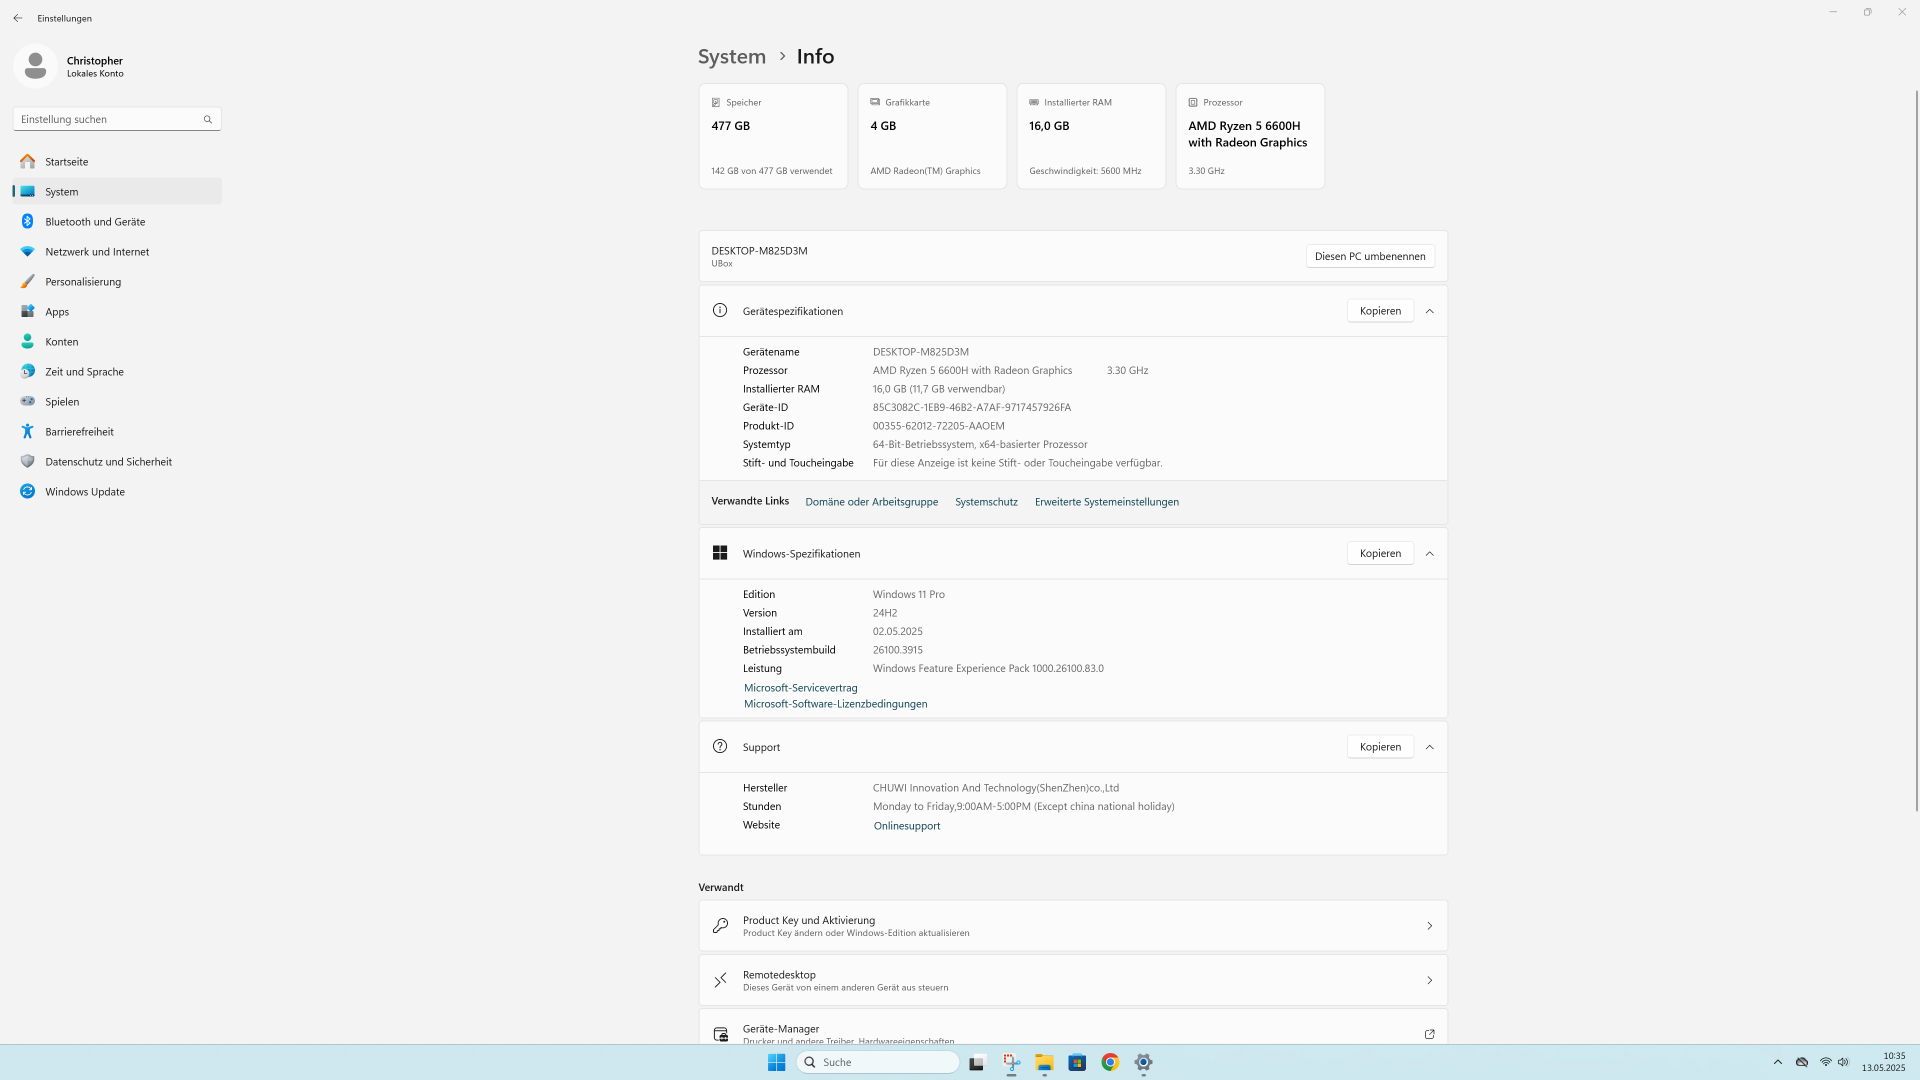Collapse the Support section

point(1430,747)
